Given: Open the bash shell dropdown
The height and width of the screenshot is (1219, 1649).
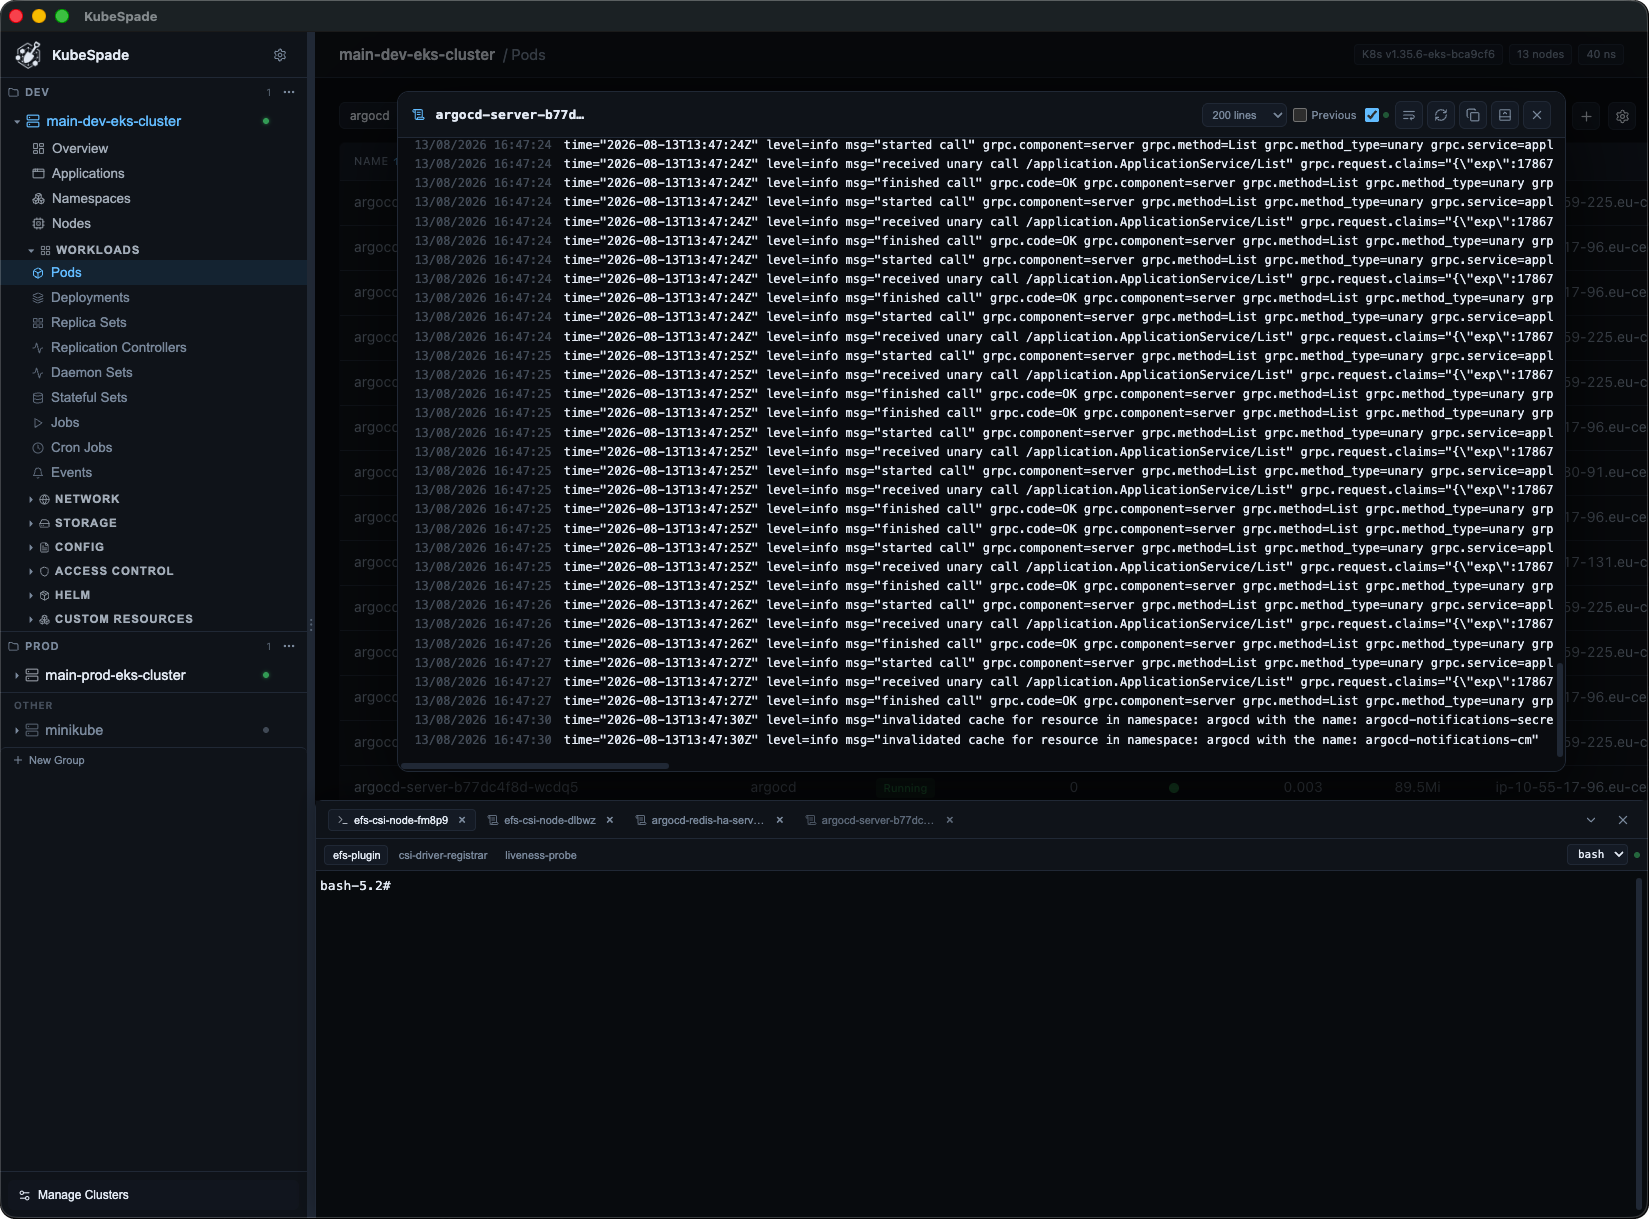Looking at the screenshot, I should pos(1598,854).
